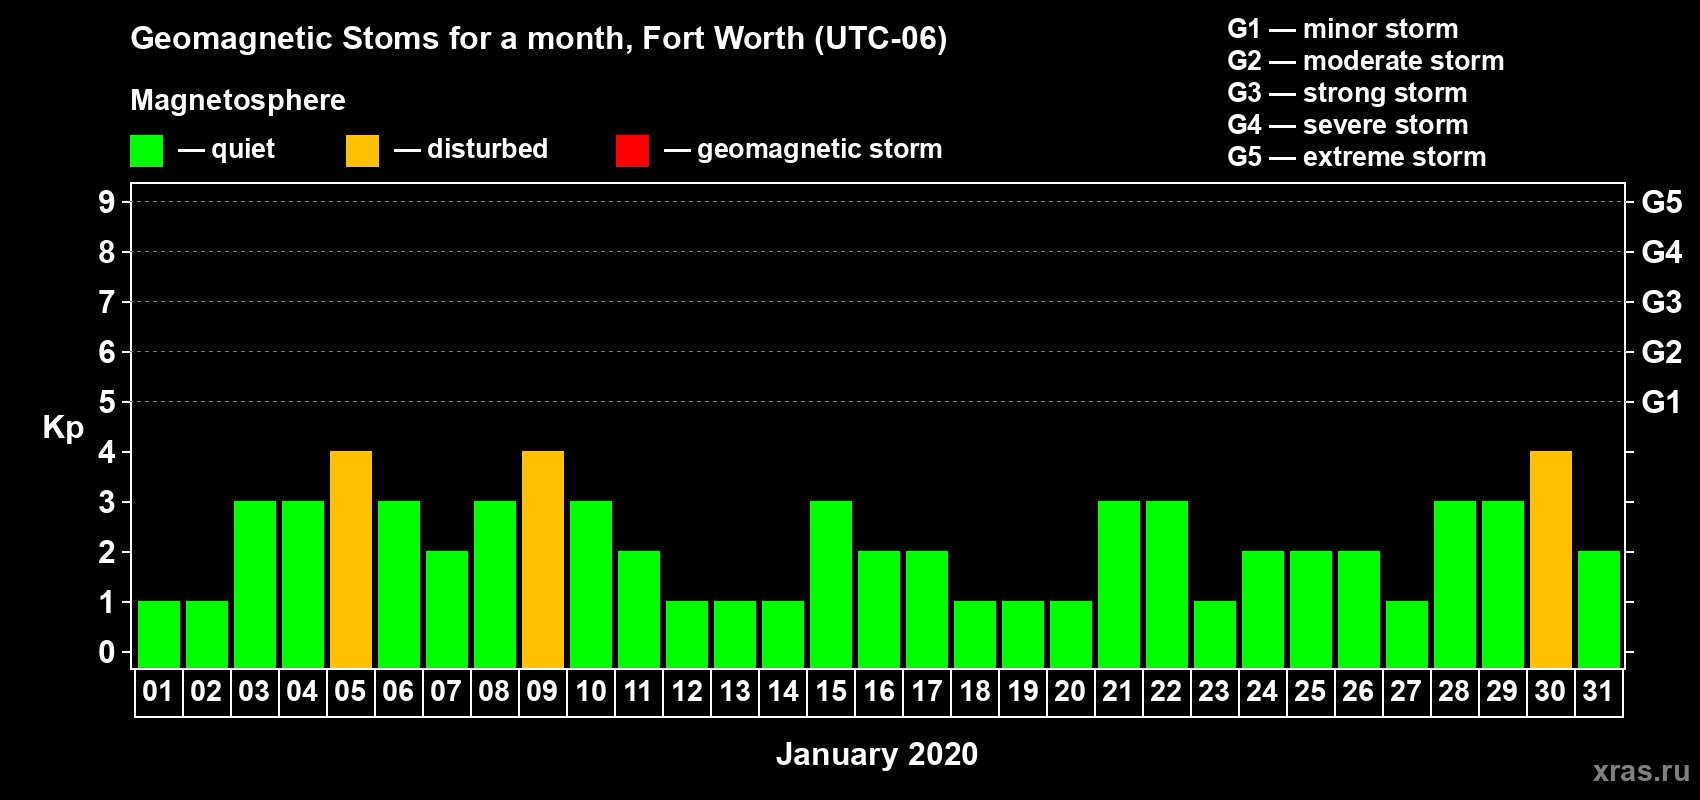
Task: Click the green bar for day 15
Action: (831, 585)
